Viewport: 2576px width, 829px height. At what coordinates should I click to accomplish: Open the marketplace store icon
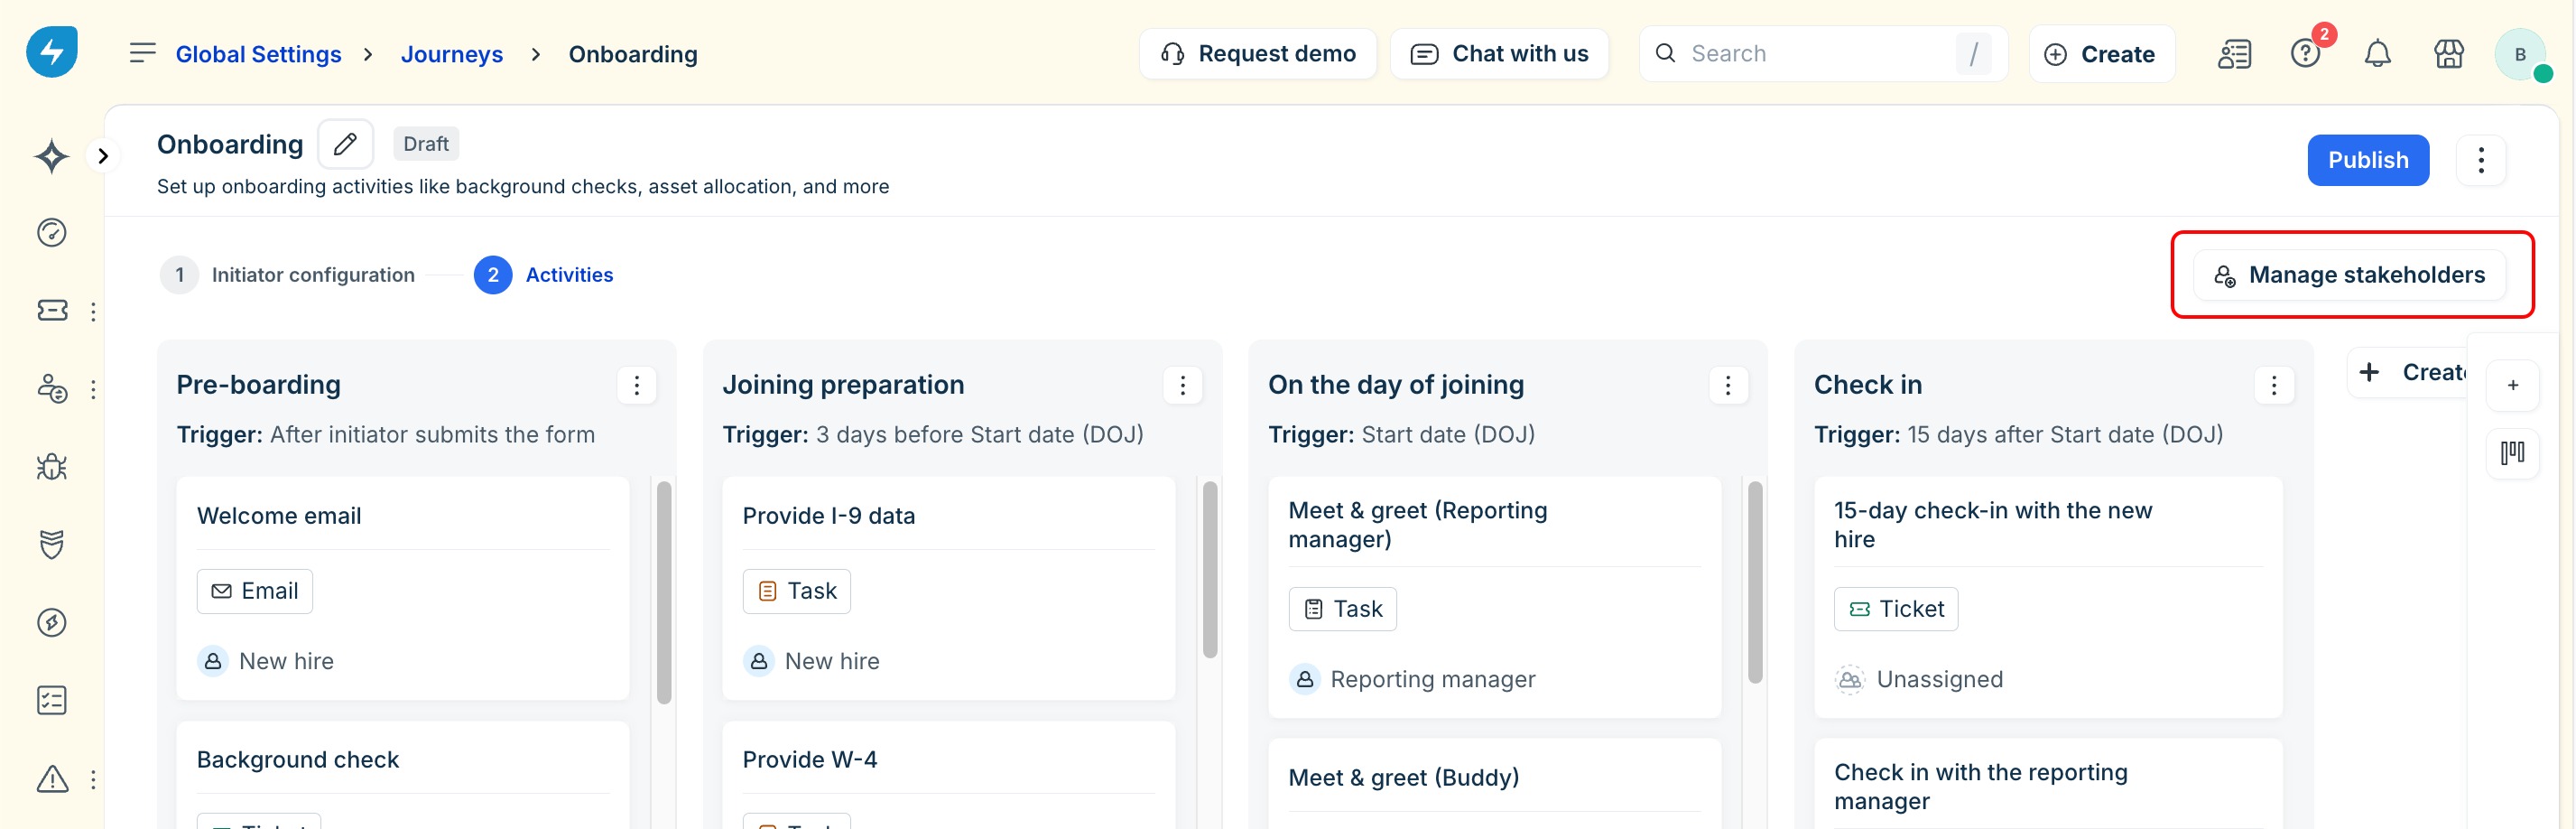pos(2448,54)
